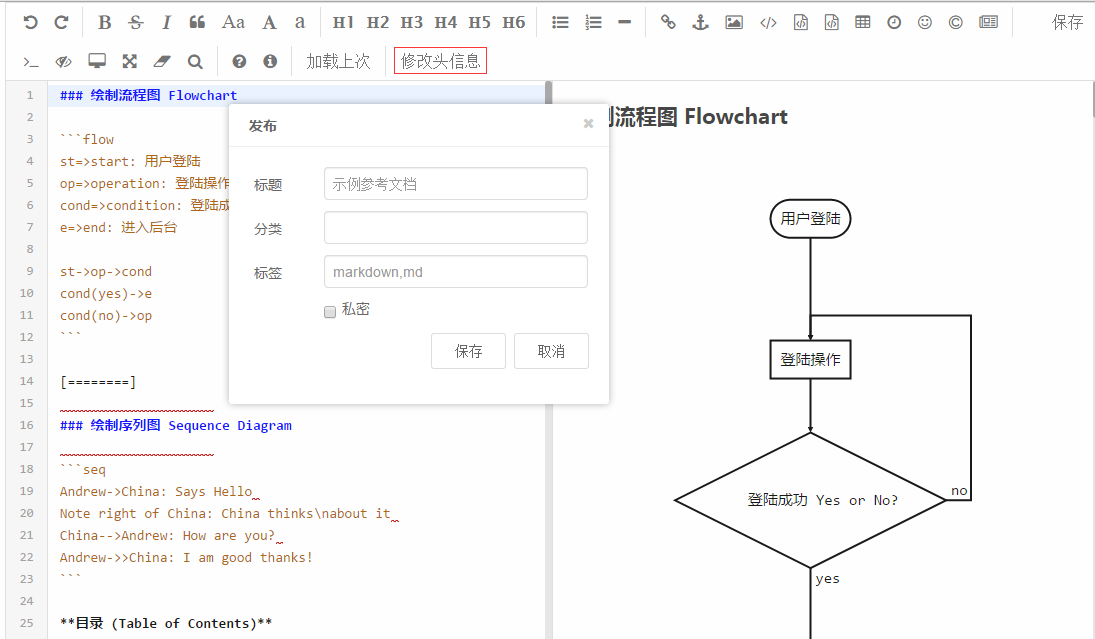Screen dimensions: 1095x639
Task: Click the undo arrow icon
Action: click(x=30, y=22)
